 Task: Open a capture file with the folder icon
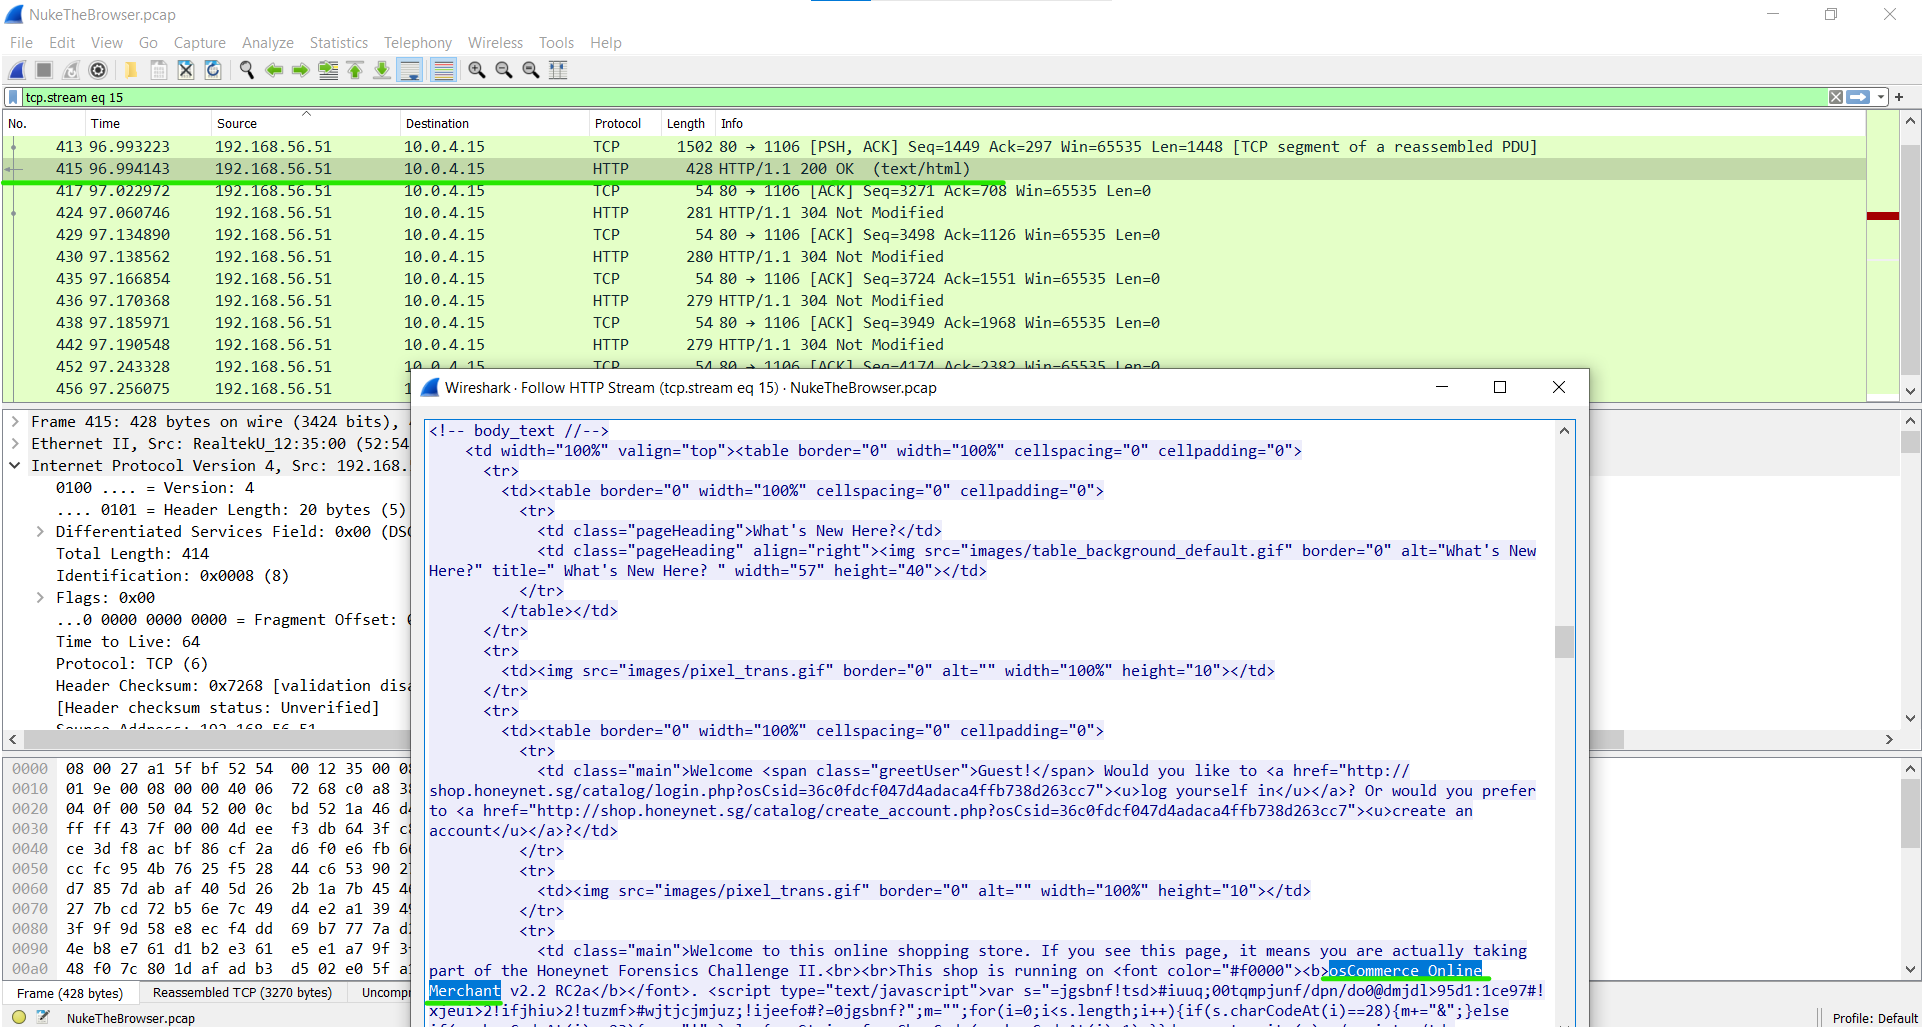coord(131,70)
